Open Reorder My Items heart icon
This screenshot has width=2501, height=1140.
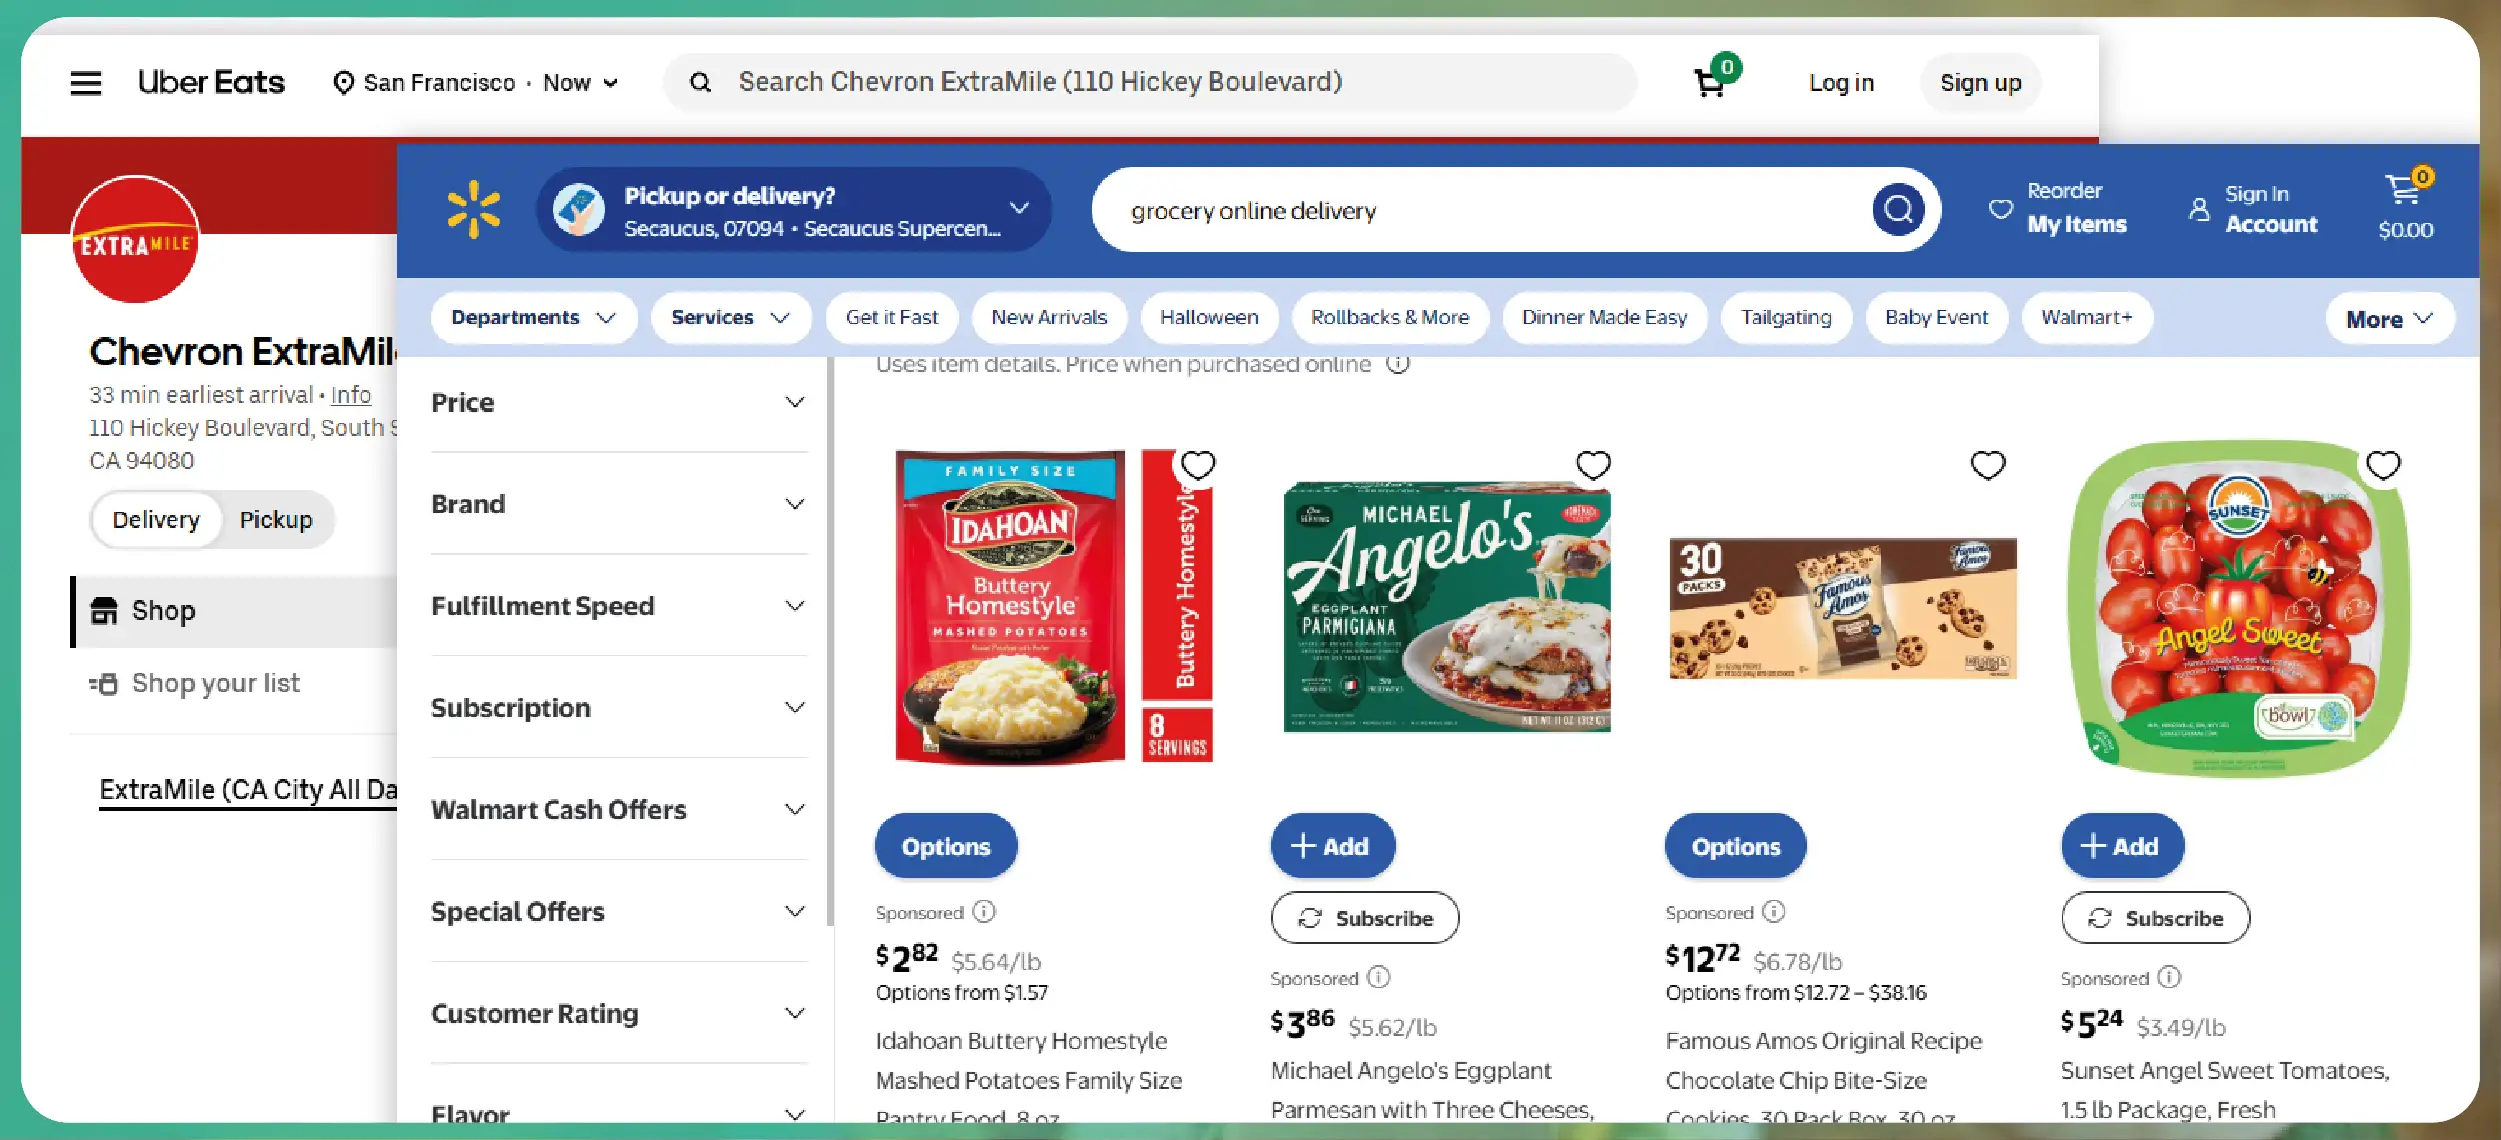click(2000, 208)
